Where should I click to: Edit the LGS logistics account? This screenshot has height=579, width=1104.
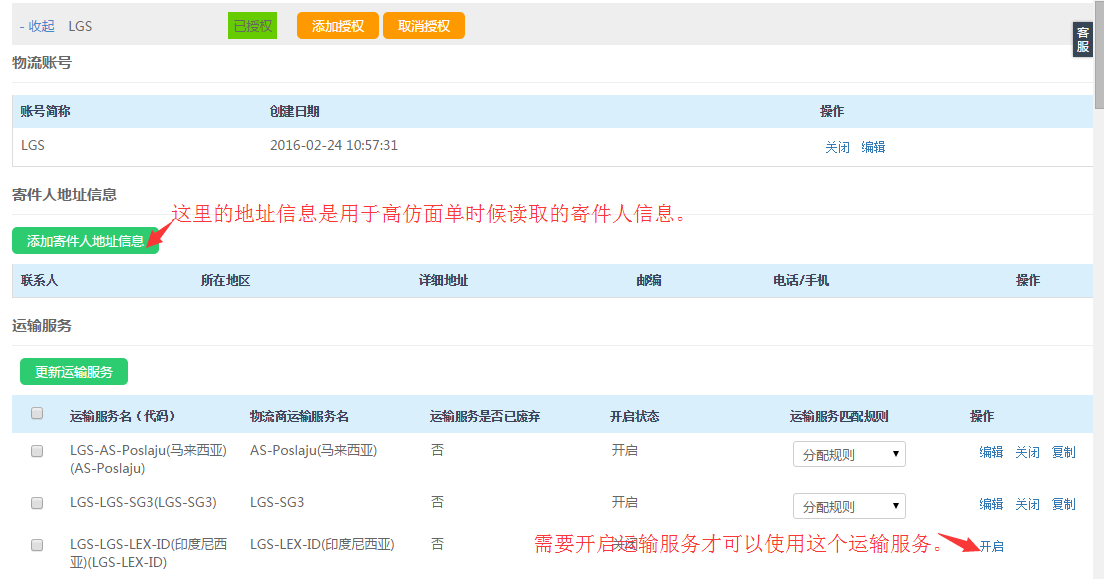(x=873, y=147)
